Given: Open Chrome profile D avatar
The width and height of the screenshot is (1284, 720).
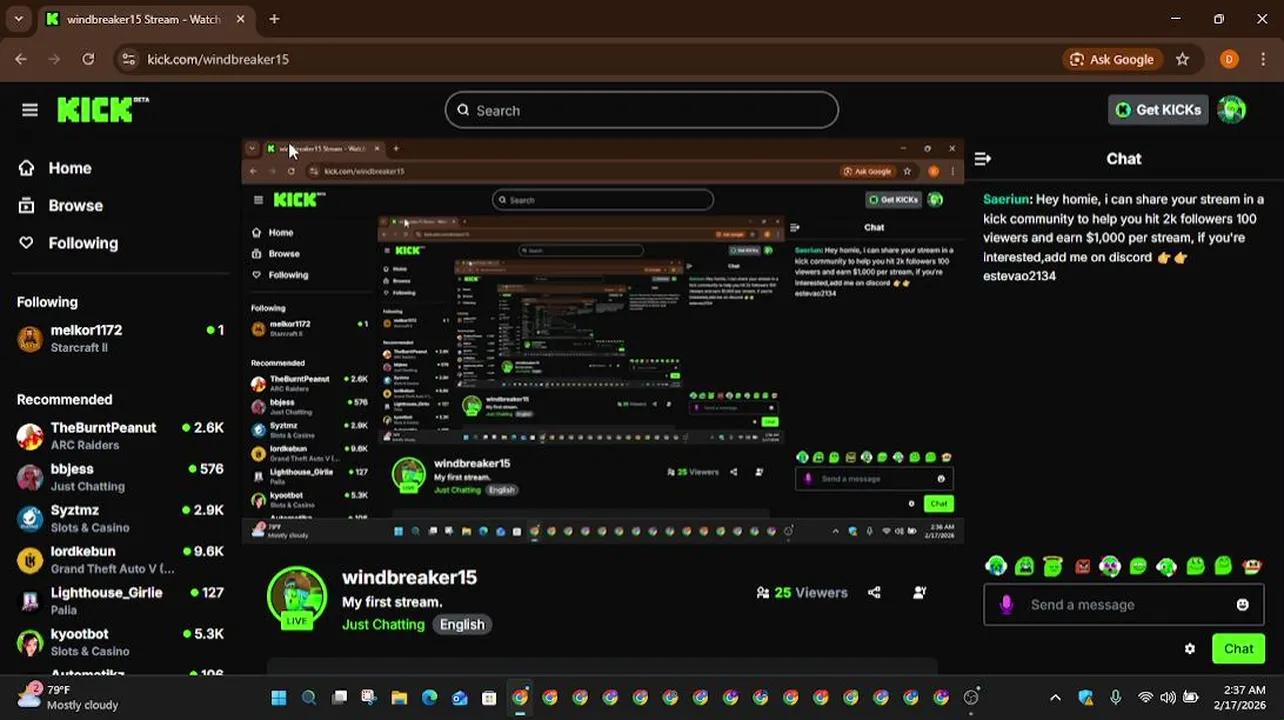Looking at the screenshot, I should point(1229,59).
